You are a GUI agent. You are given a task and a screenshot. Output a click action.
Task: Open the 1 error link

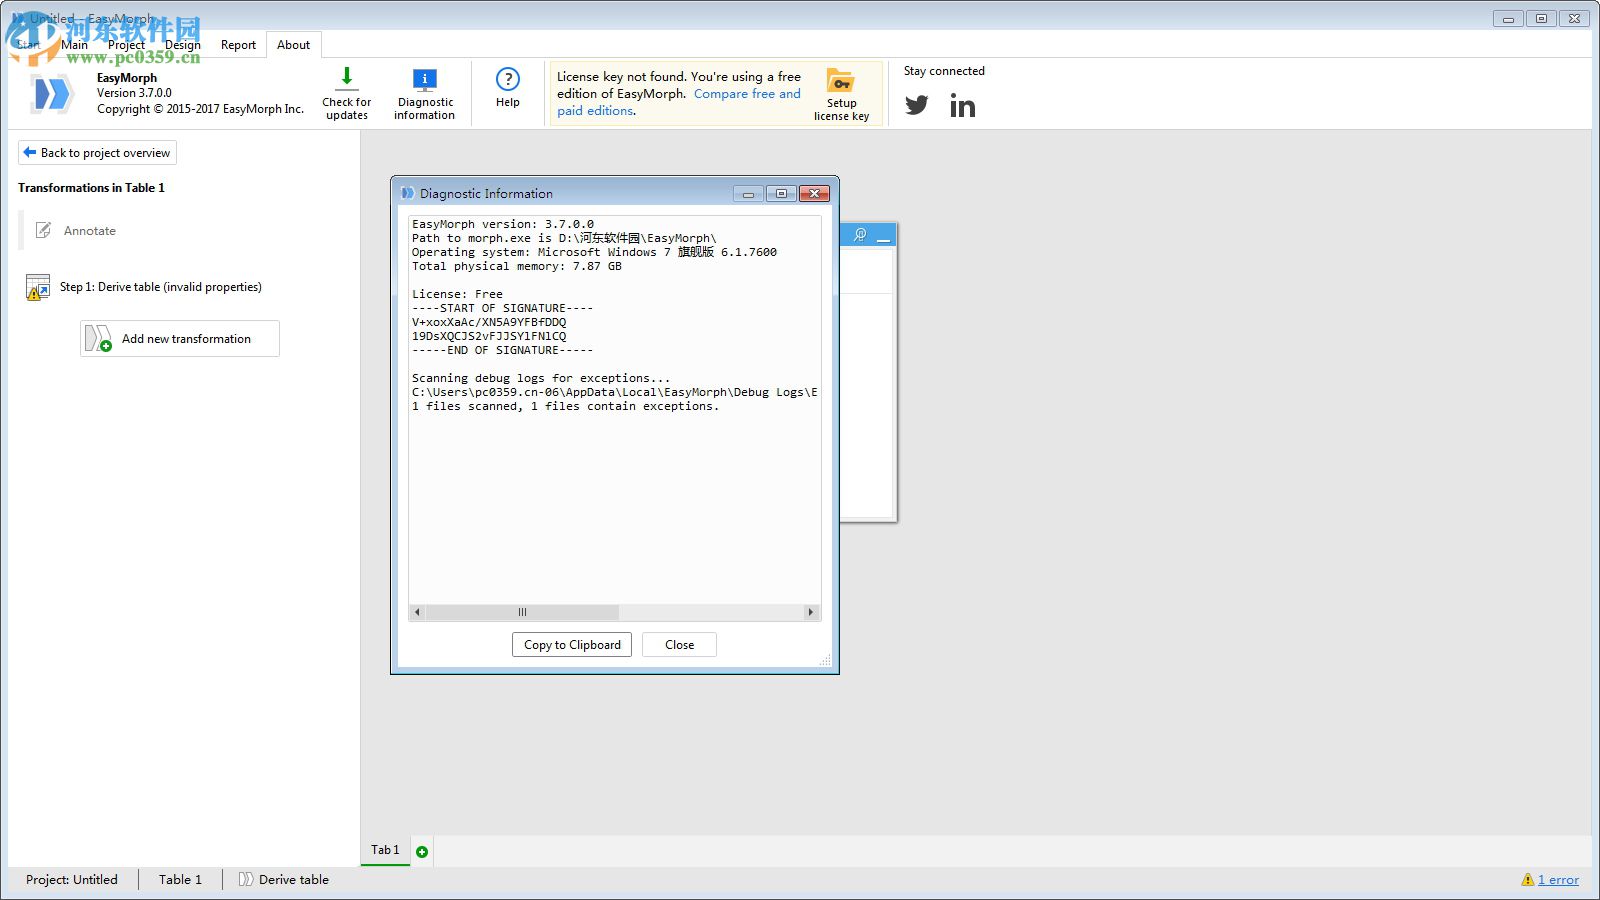[x=1558, y=880]
